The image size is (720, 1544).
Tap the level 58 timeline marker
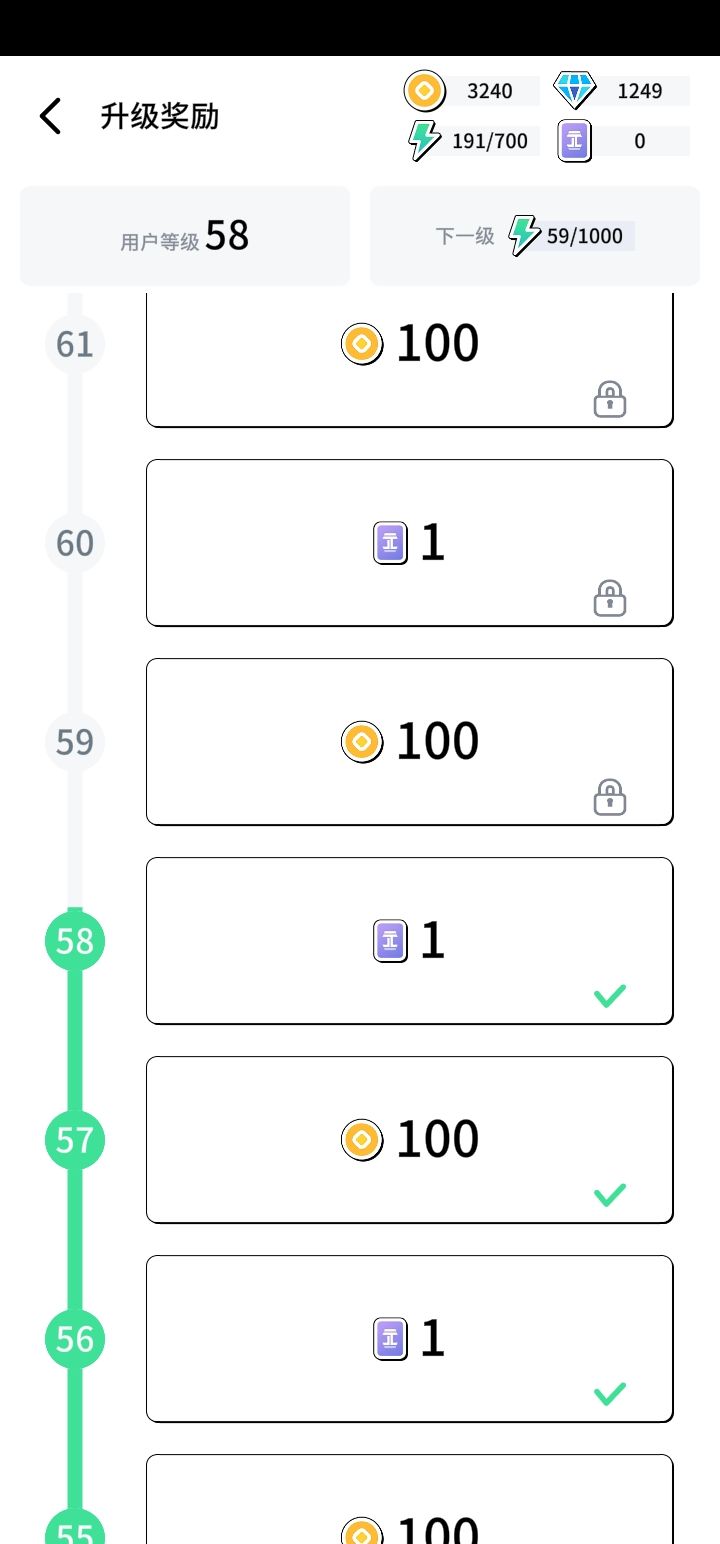[75, 941]
